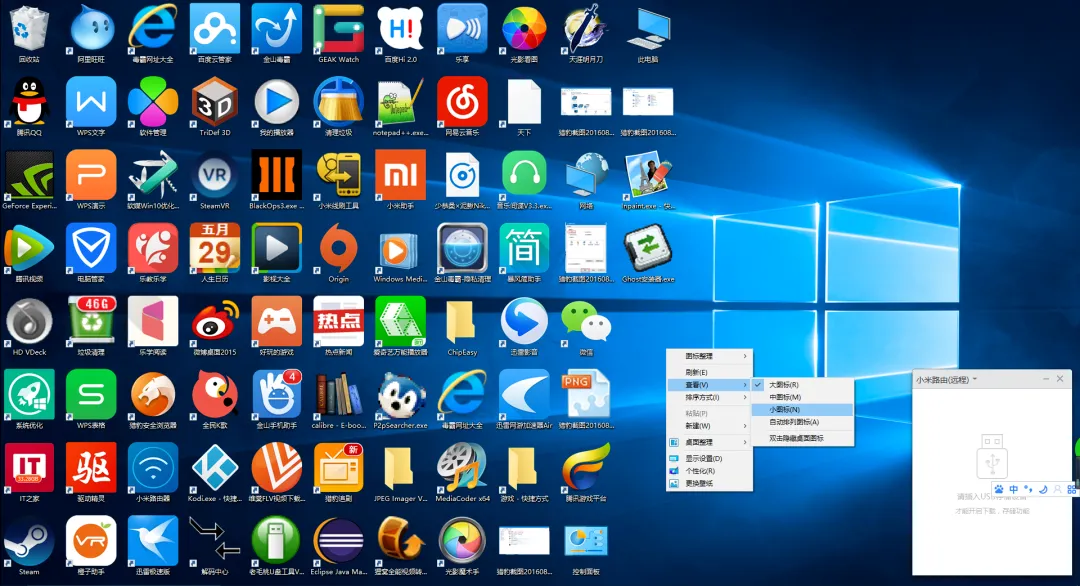Click 刷新(E) in the context menu
The image size is (1080, 586).
(709, 373)
